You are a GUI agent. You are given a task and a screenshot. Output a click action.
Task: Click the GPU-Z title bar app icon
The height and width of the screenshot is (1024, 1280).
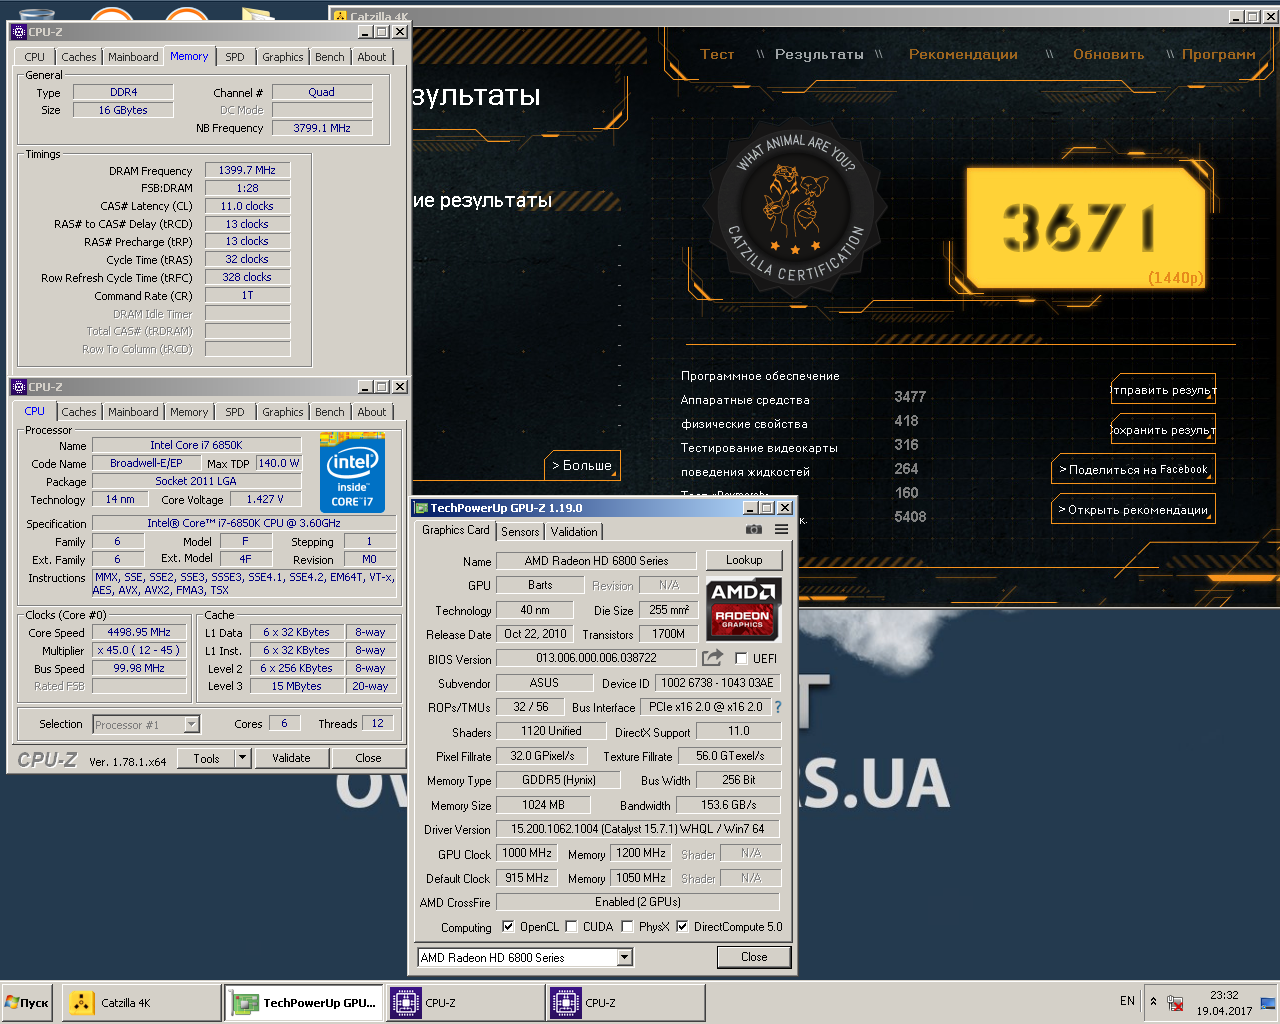coord(422,508)
